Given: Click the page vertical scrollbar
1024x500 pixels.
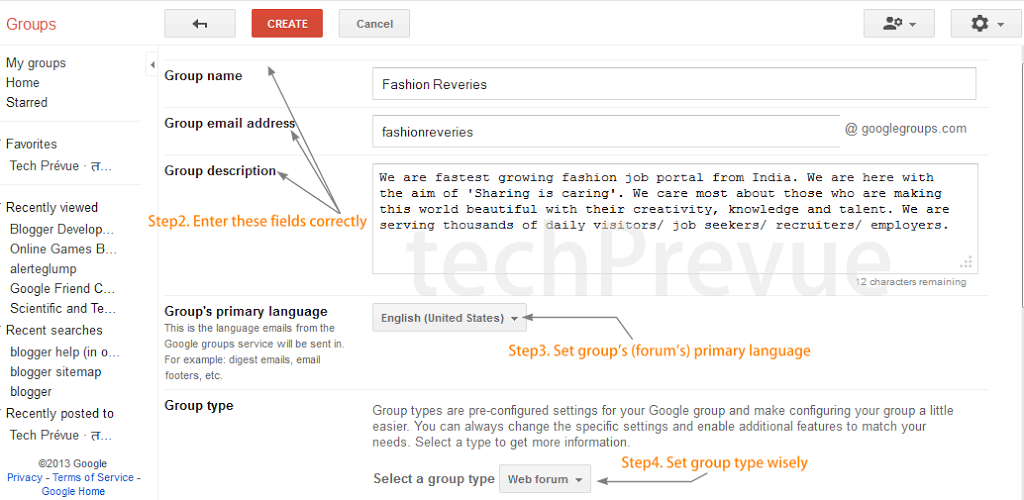Looking at the screenshot, I should click(1021, 183).
